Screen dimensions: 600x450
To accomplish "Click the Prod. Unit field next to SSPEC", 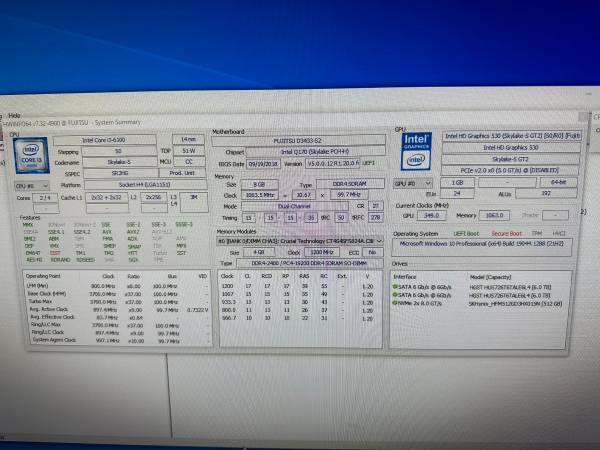I will click(182, 173).
